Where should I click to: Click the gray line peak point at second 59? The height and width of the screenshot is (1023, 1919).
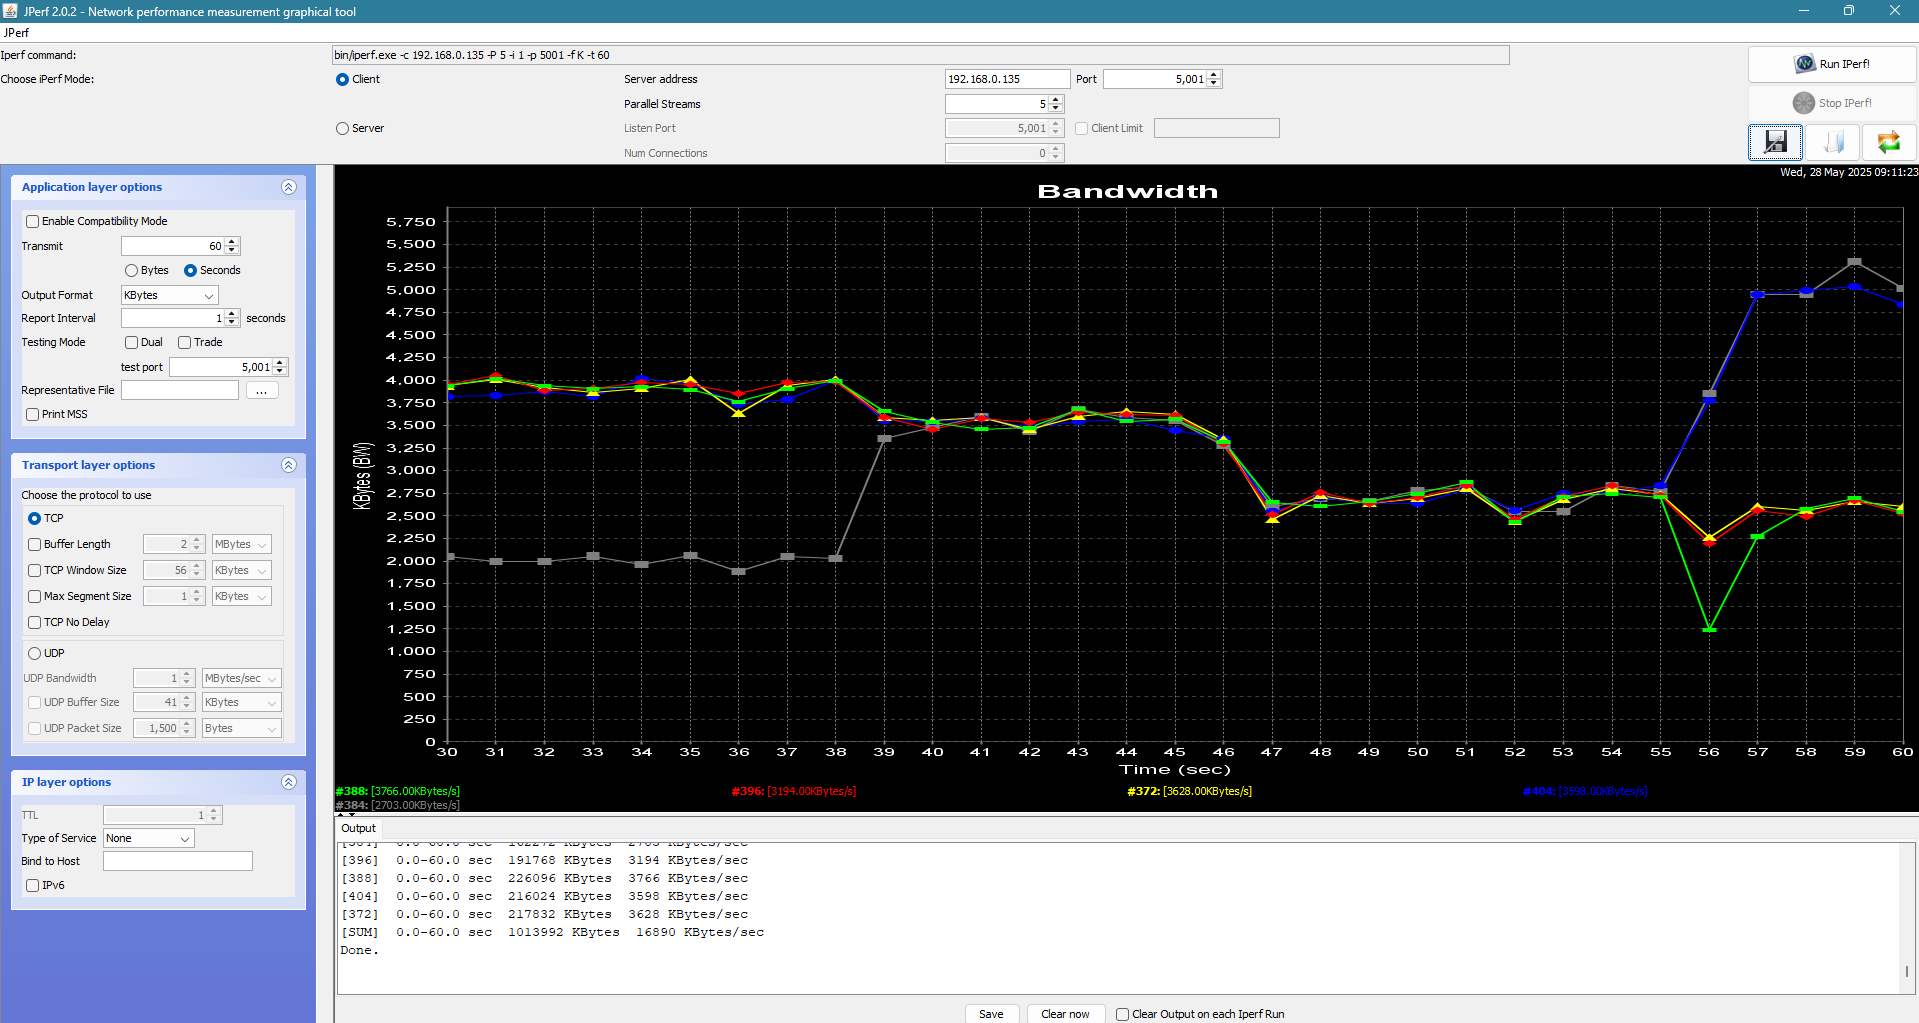tap(1855, 262)
